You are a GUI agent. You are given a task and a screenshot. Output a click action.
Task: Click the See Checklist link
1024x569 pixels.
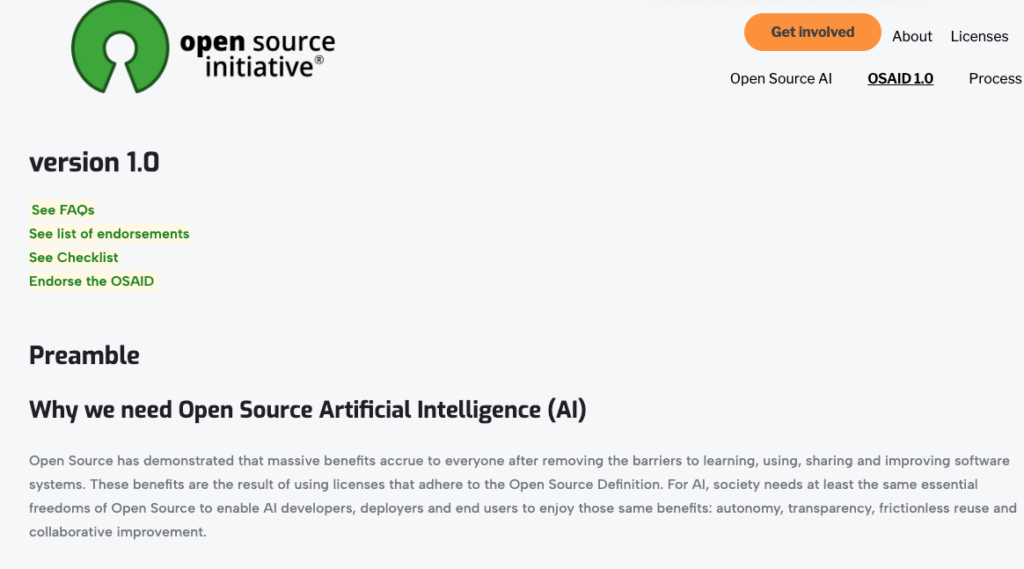tap(74, 258)
